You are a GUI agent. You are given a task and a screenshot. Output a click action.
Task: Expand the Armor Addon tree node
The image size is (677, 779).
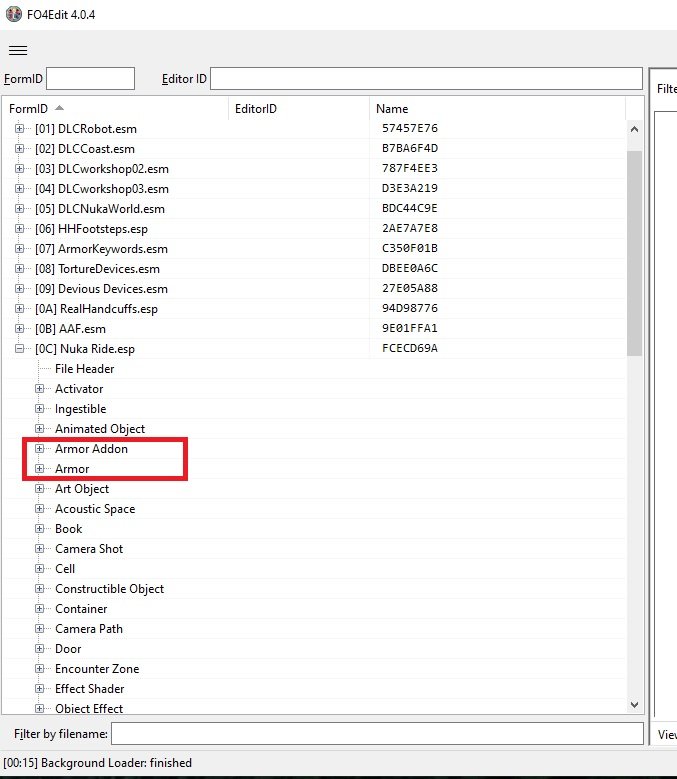[x=40, y=449]
